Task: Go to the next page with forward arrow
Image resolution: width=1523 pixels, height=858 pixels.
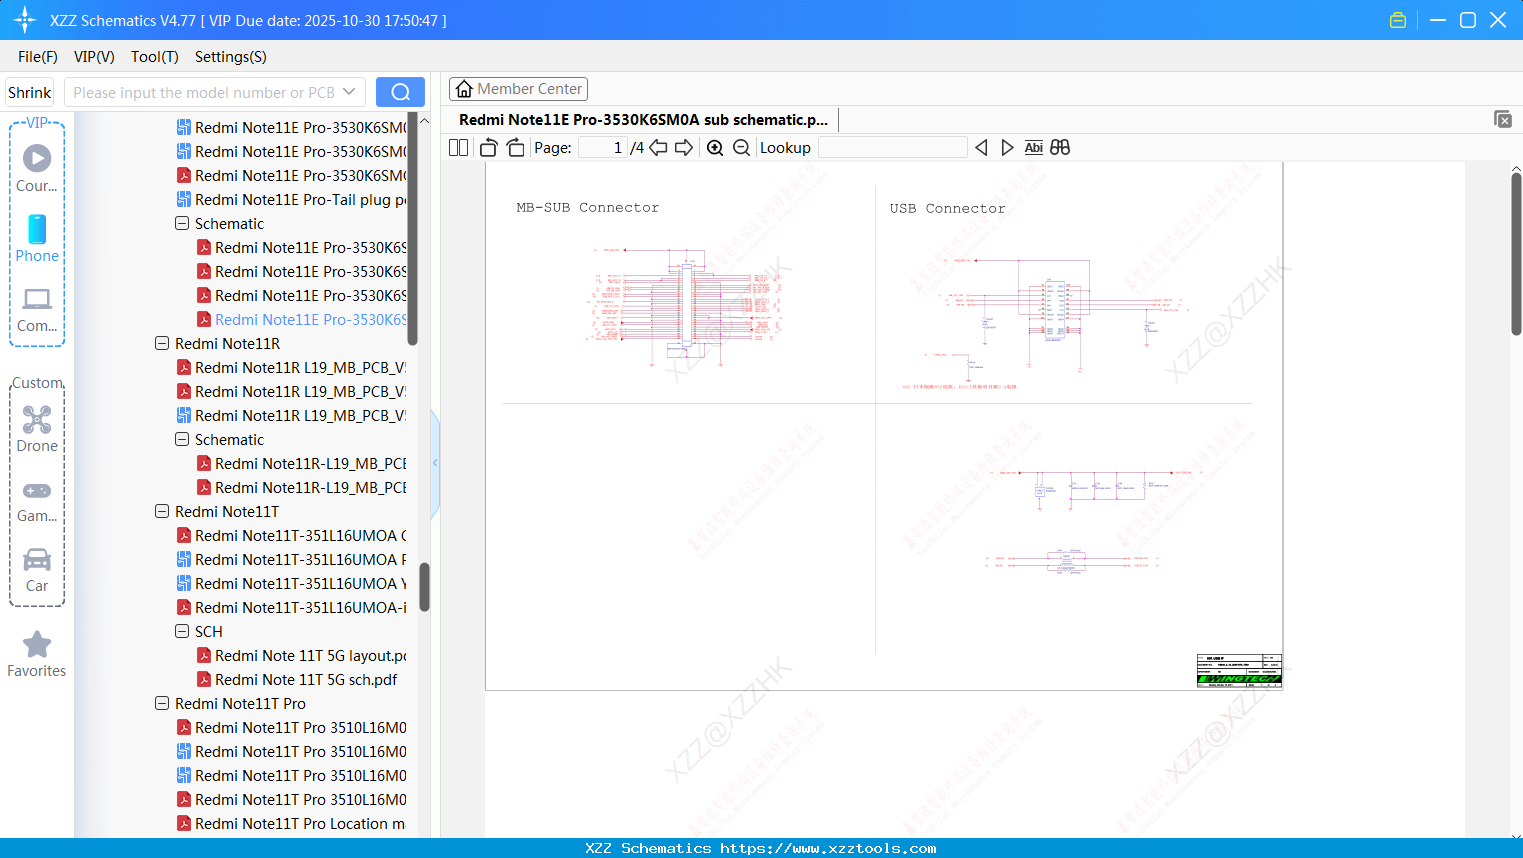Action: click(x=683, y=147)
